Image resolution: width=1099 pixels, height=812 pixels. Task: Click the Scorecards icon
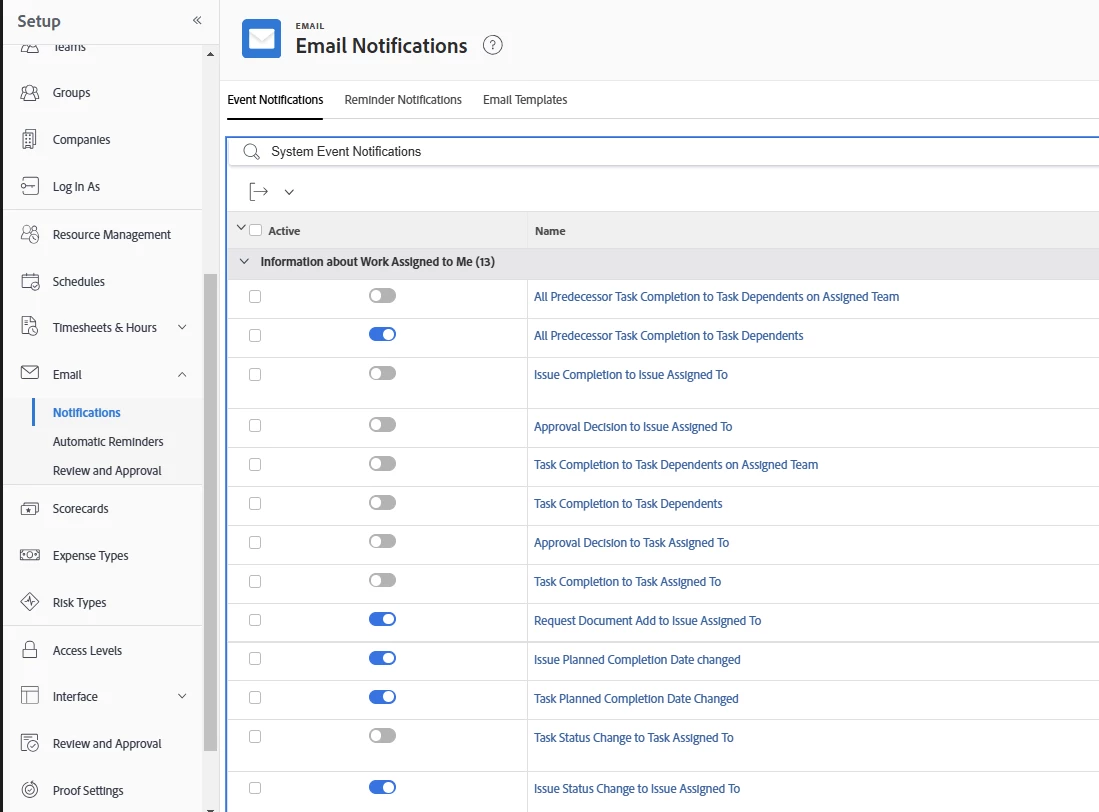29,509
